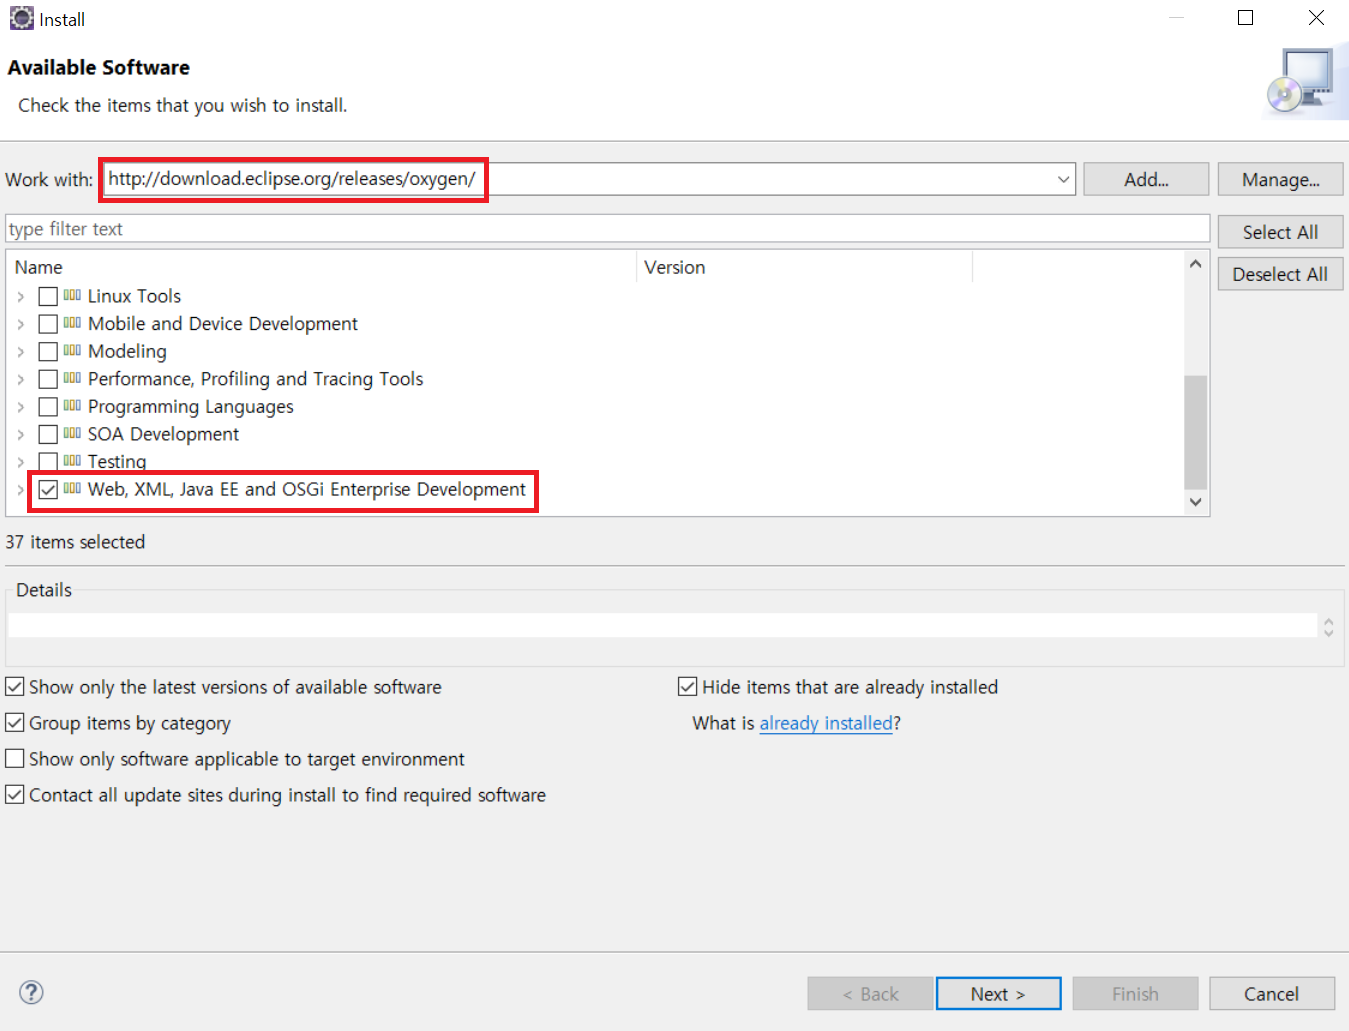1349x1031 pixels.
Task: Maximize the Install window
Action: click(1246, 18)
